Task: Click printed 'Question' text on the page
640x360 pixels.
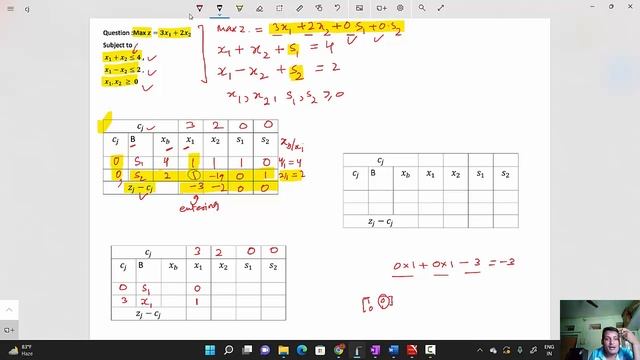Action: [x=116, y=33]
